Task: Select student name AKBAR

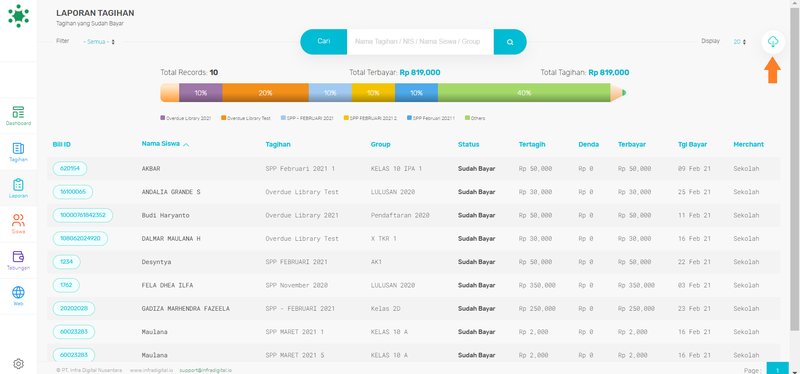Action: (x=151, y=168)
